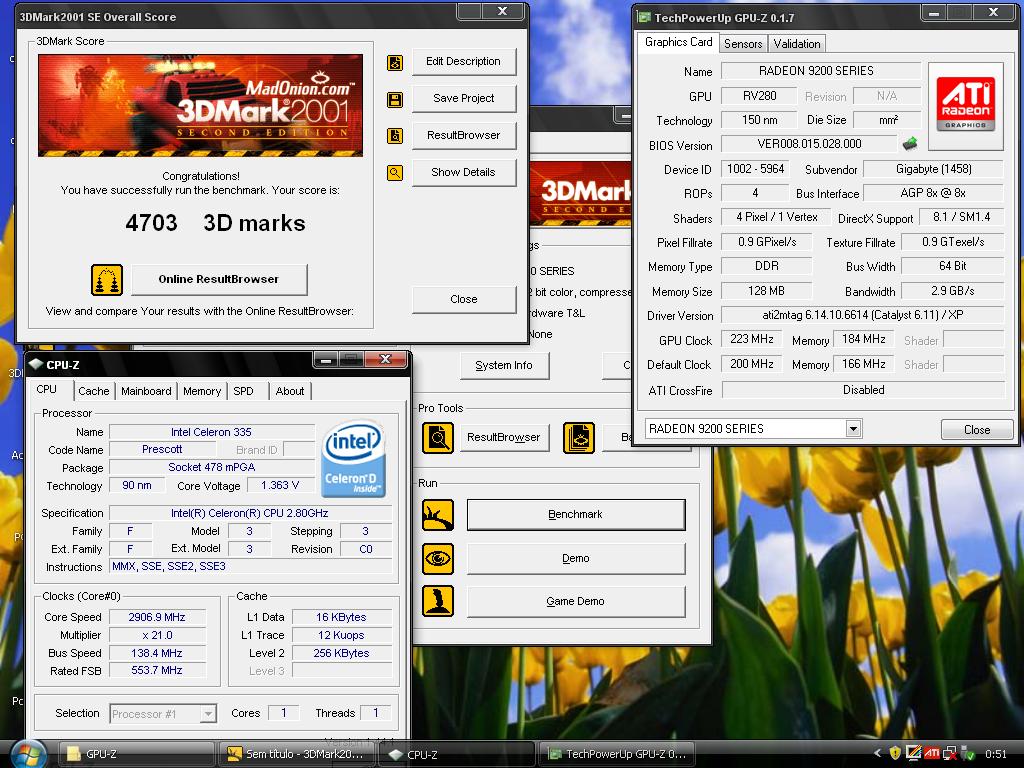
Task: Click the ResultBrowser document icon in score window
Action: tap(394, 136)
